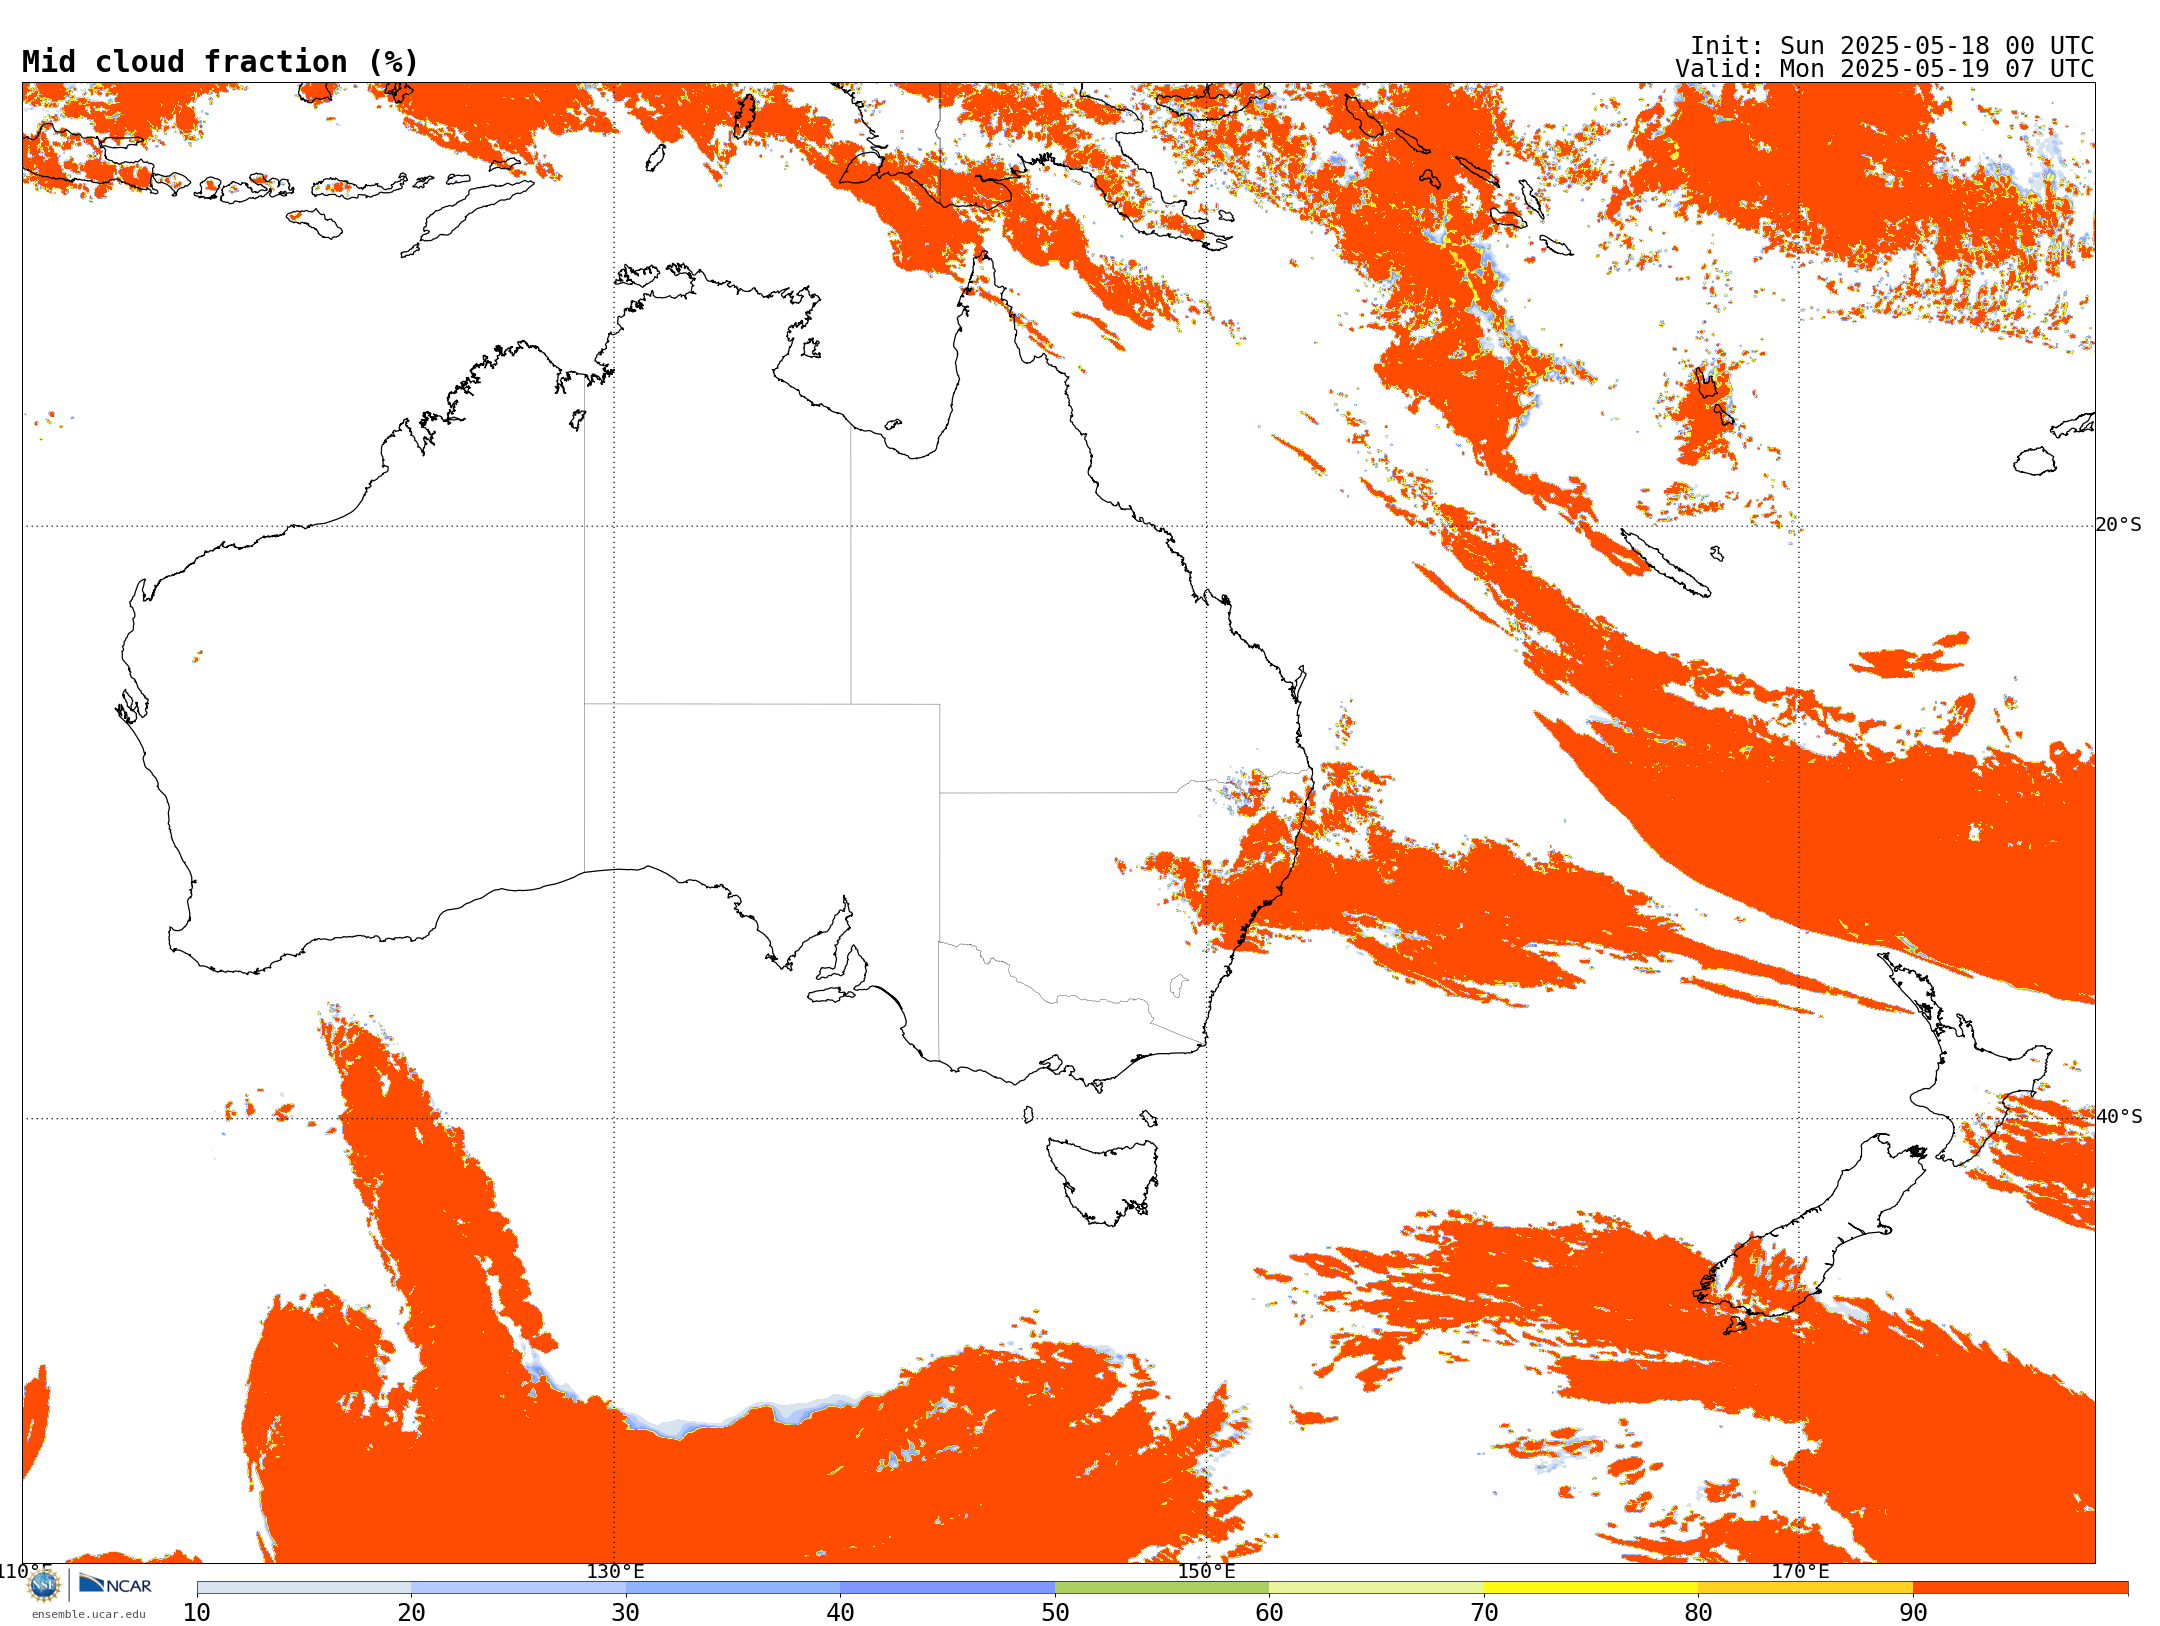Click the 90+ orange-red color swatch
Viewport: 2160px width, 1626px height.
coord(2020,1588)
